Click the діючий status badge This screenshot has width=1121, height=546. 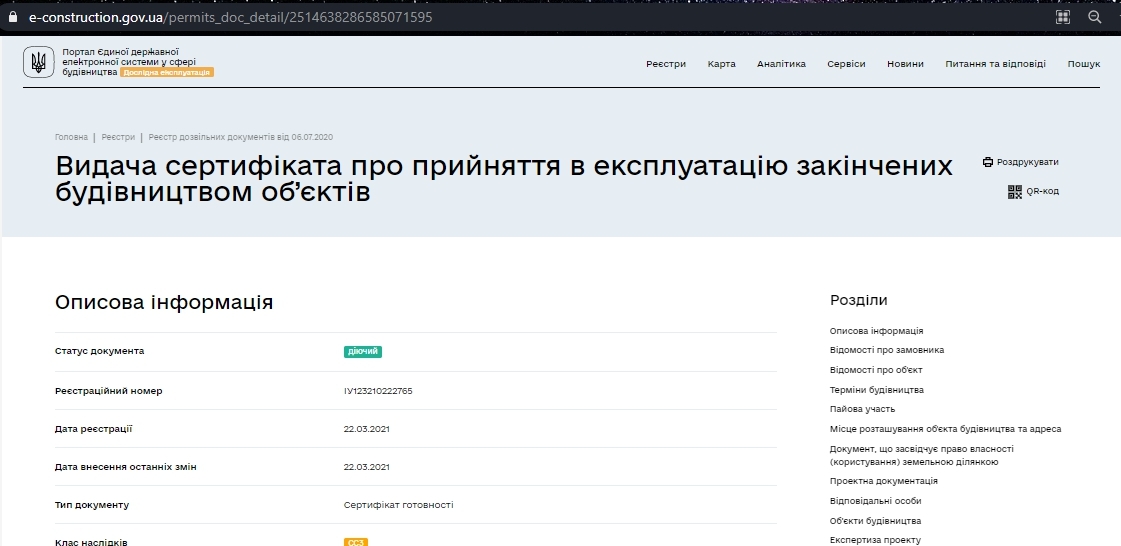click(x=362, y=352)
